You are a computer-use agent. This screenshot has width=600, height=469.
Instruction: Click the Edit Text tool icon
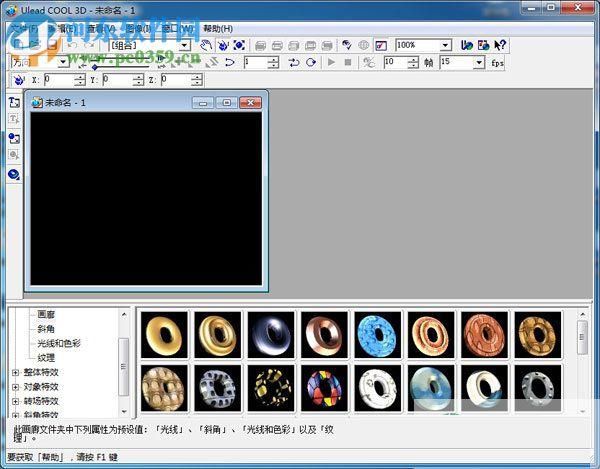click(x=14, y=120)
